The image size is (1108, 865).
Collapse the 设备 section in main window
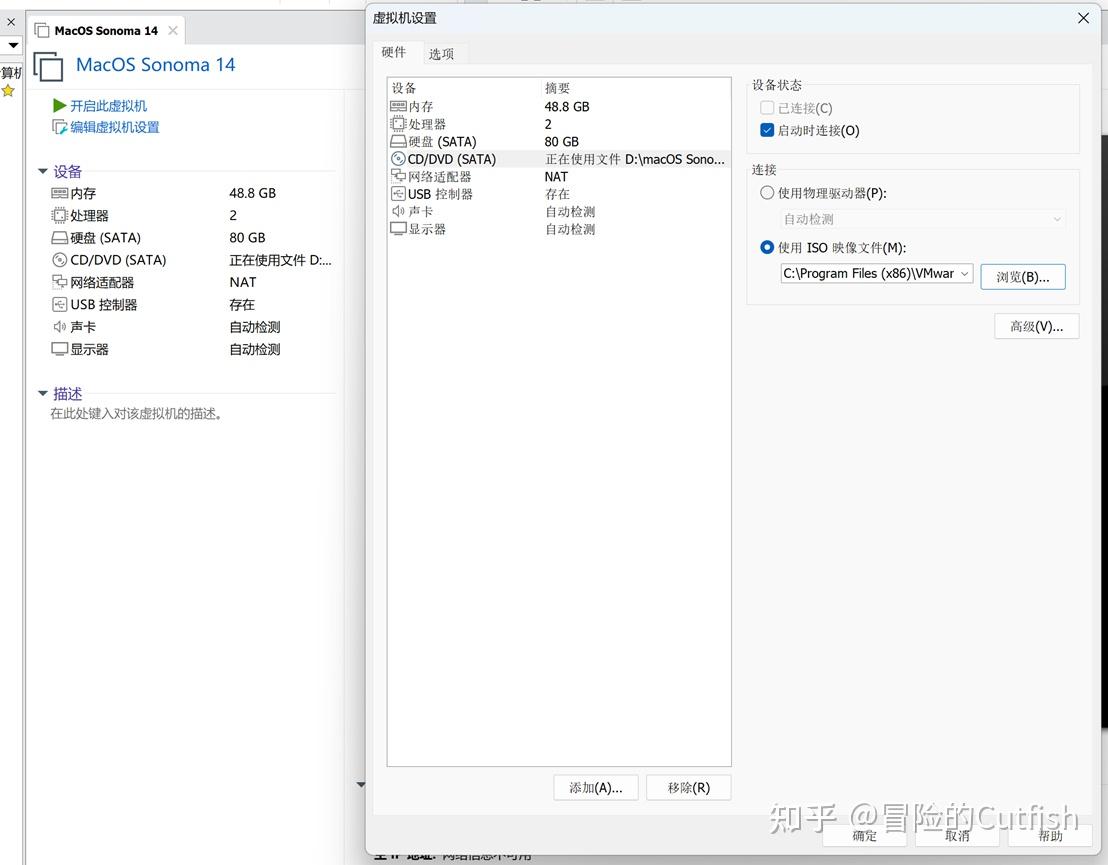pyautogui.click(x=42, y=171)
